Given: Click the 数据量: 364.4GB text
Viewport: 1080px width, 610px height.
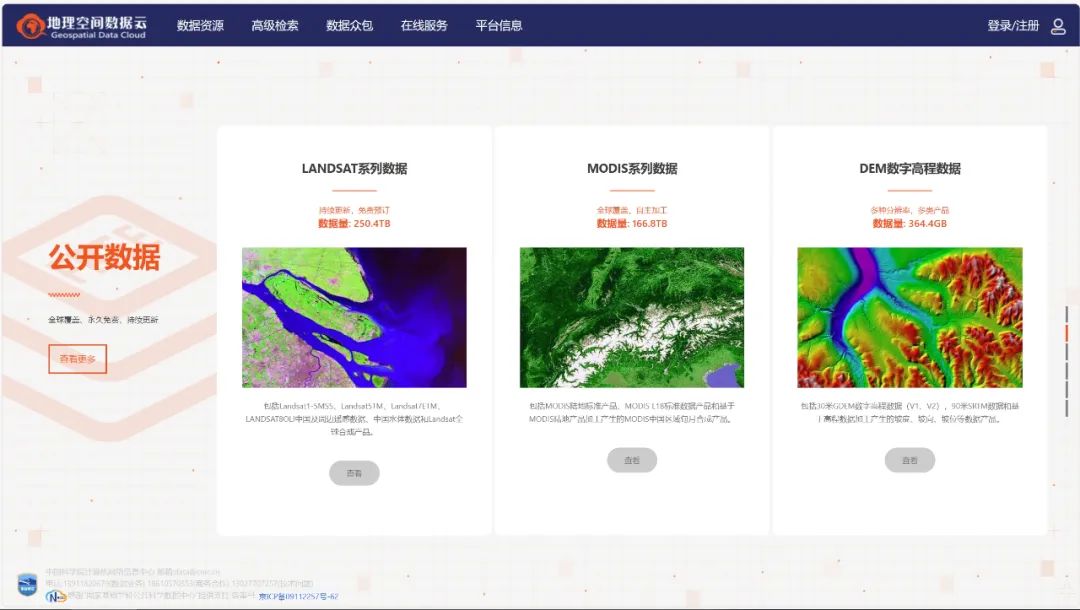Looking at the screenshot, I should click(x=910, y=224).
